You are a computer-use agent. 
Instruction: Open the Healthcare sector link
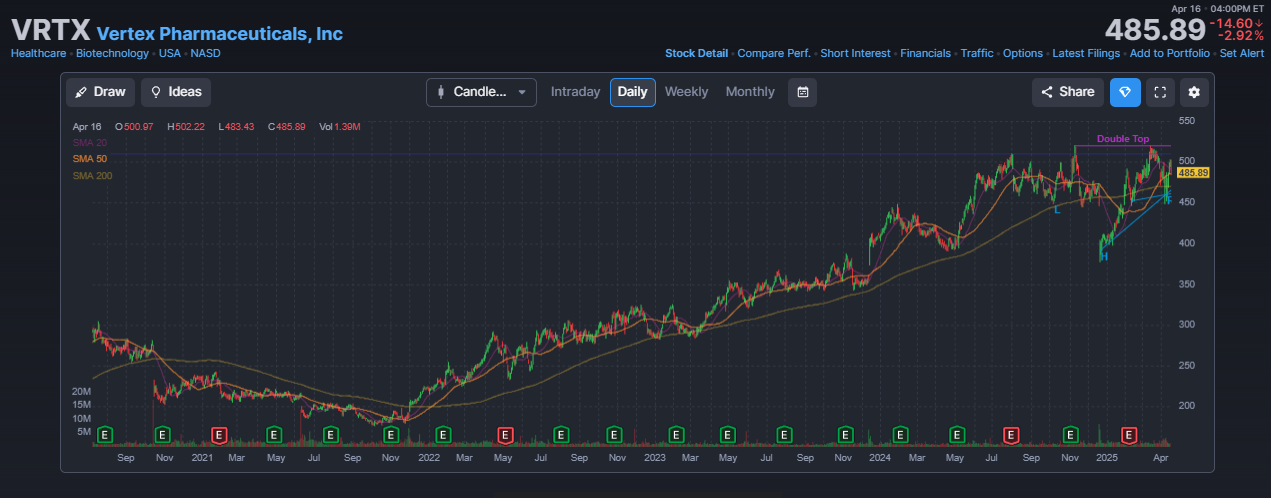click(38, 54)
